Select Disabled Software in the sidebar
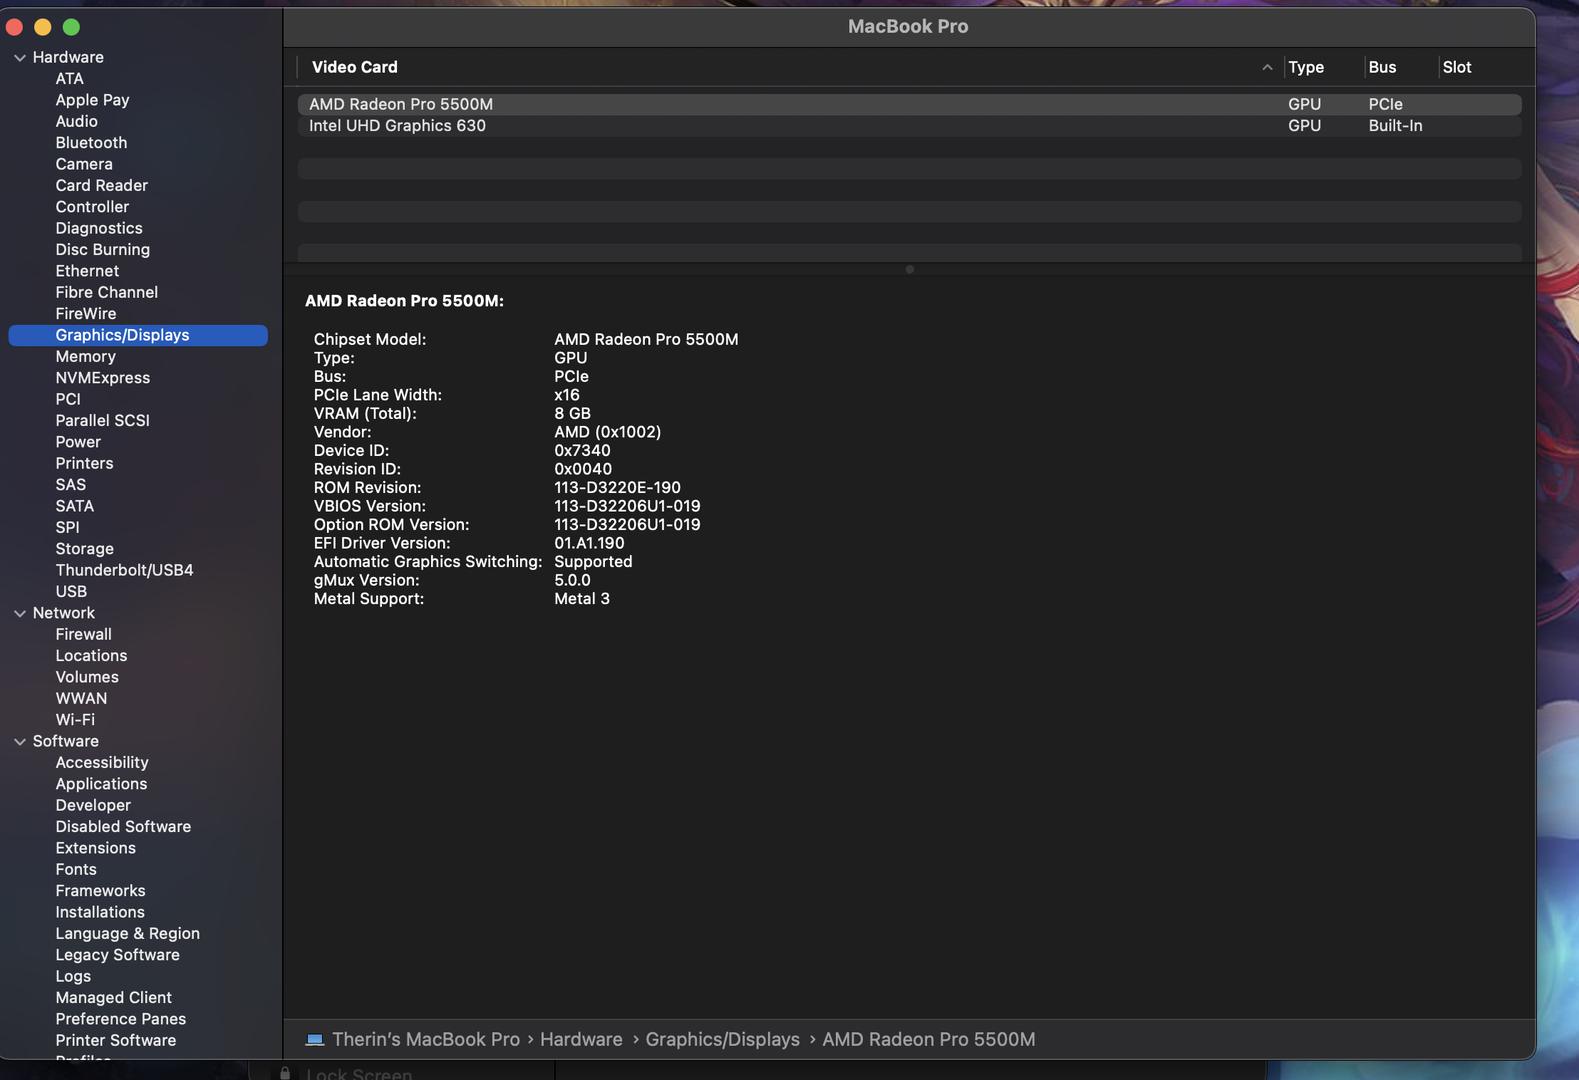Viewport: 1579px width, 1080px height. pos(123,827)
